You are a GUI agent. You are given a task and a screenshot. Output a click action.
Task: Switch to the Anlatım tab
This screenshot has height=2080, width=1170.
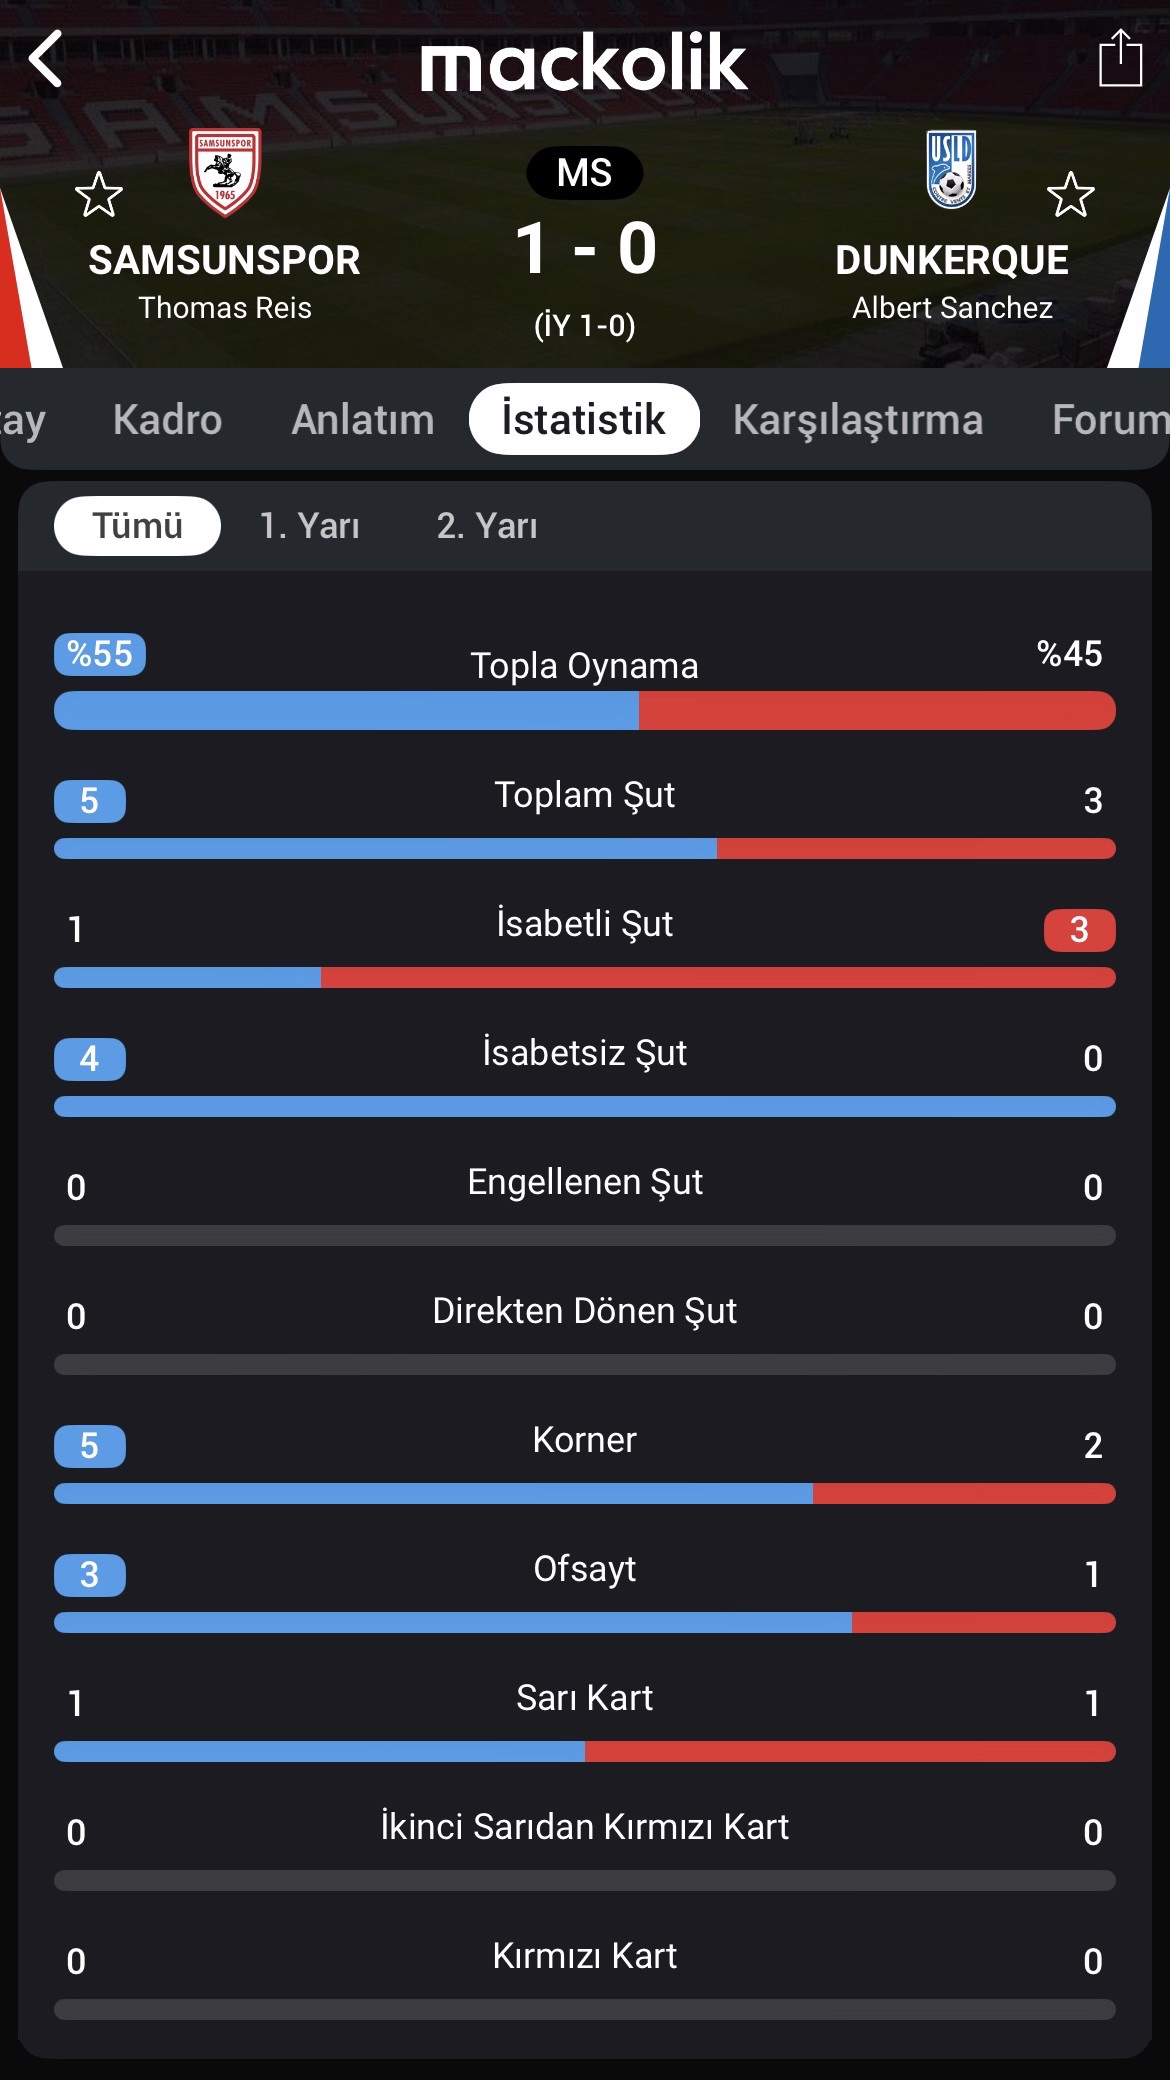[363, 419]
